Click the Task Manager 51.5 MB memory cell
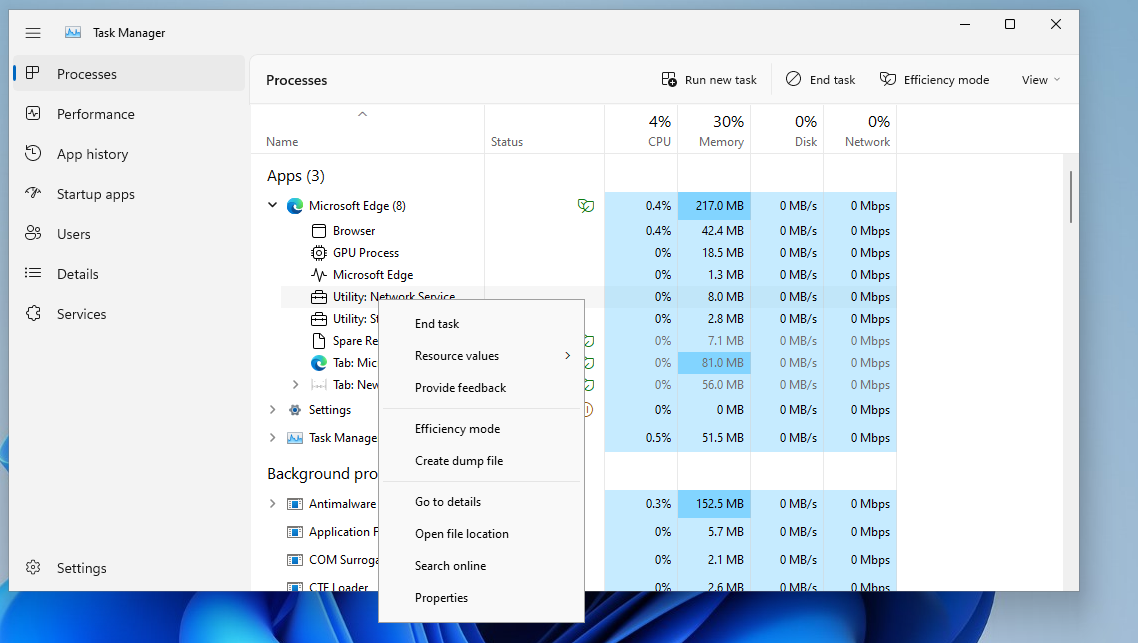 (714, 438)
